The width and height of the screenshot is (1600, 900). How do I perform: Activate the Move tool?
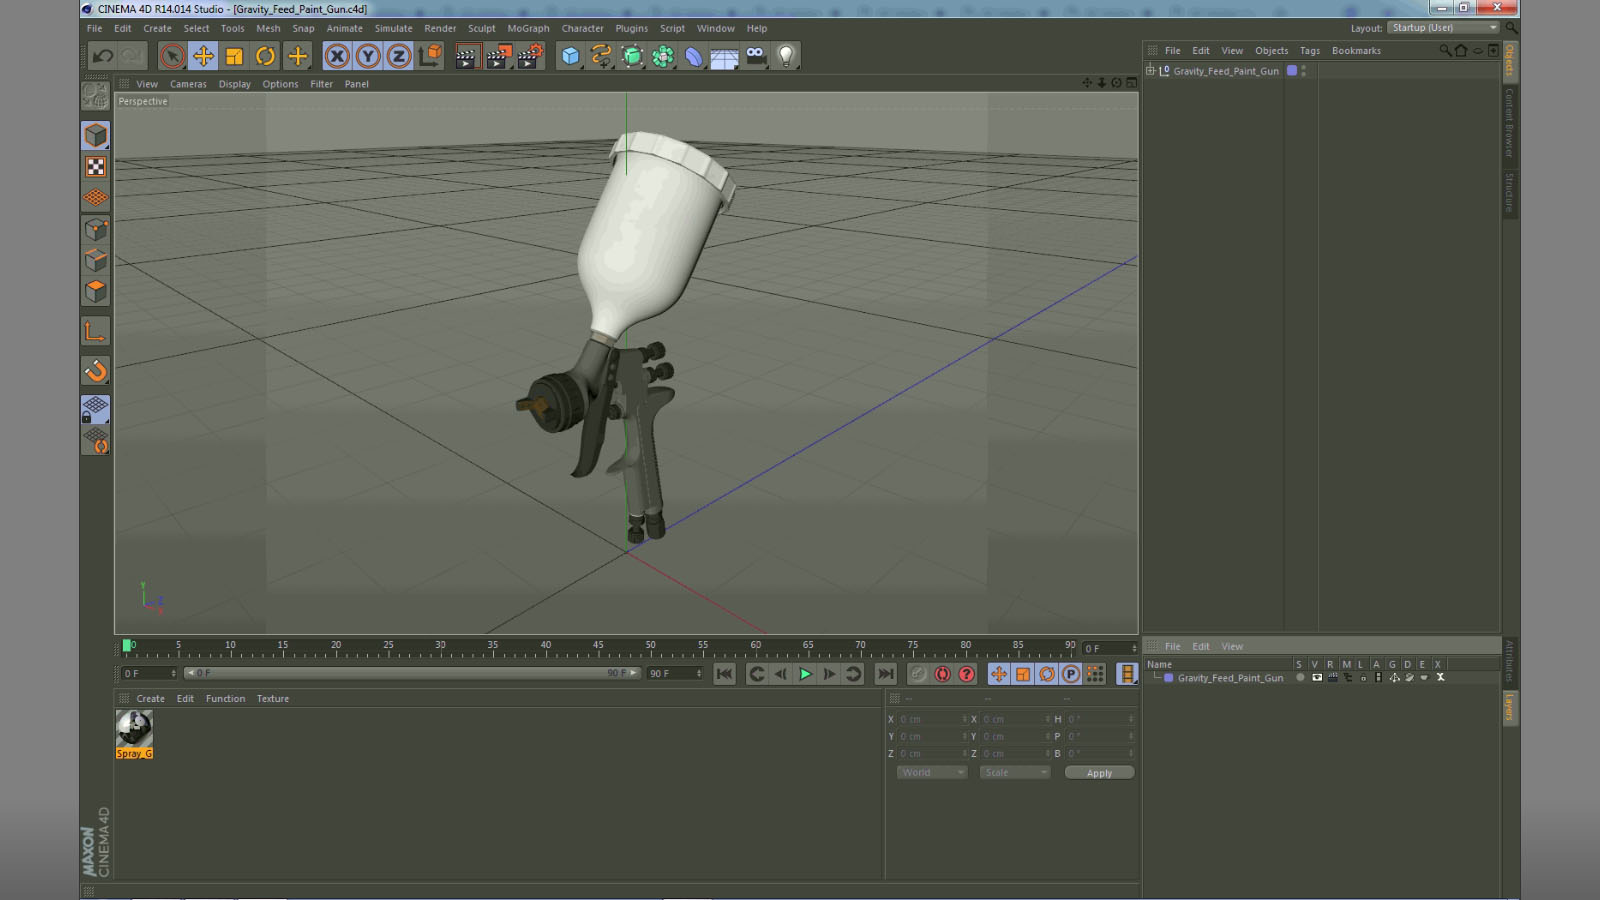click(203, 56)
